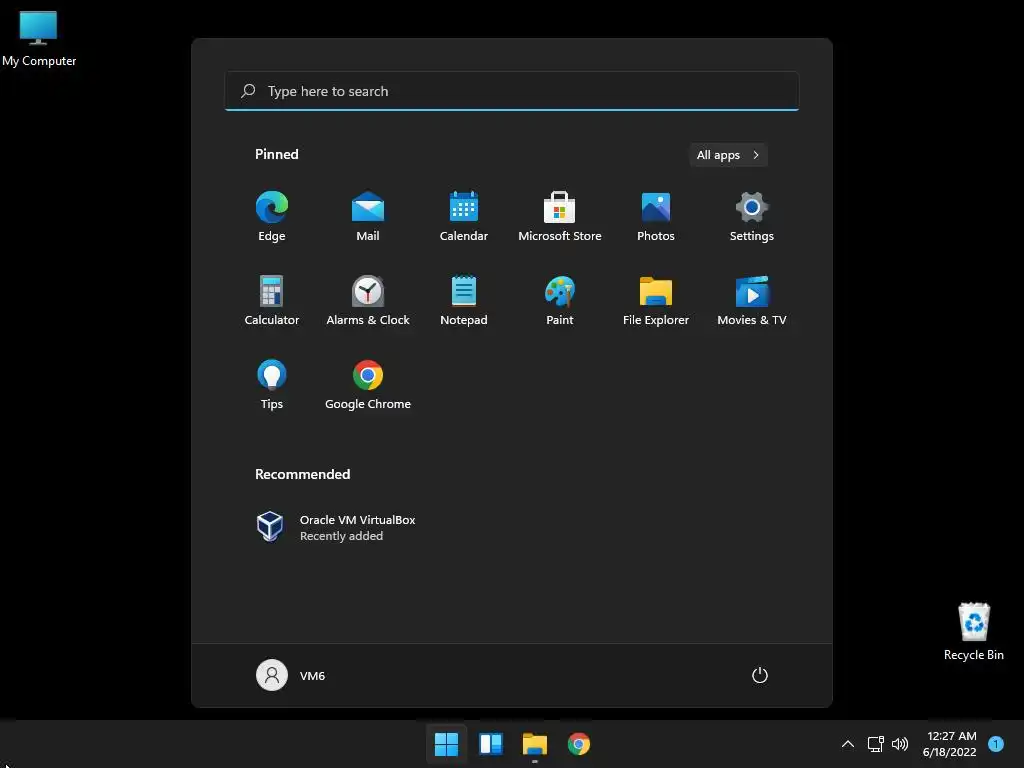Viewport: 1024px width, 768px height.
Task: Launch Google Chrome from pinned apps
Action: point(368,385)
